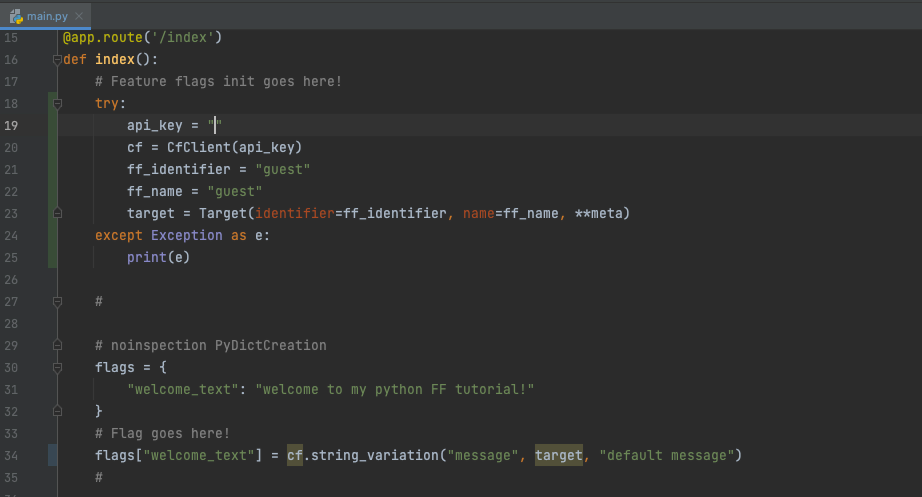Click the string_variation method name
Image resolution: width=922 pixels, height=497 pixels.
pos(375,455)
